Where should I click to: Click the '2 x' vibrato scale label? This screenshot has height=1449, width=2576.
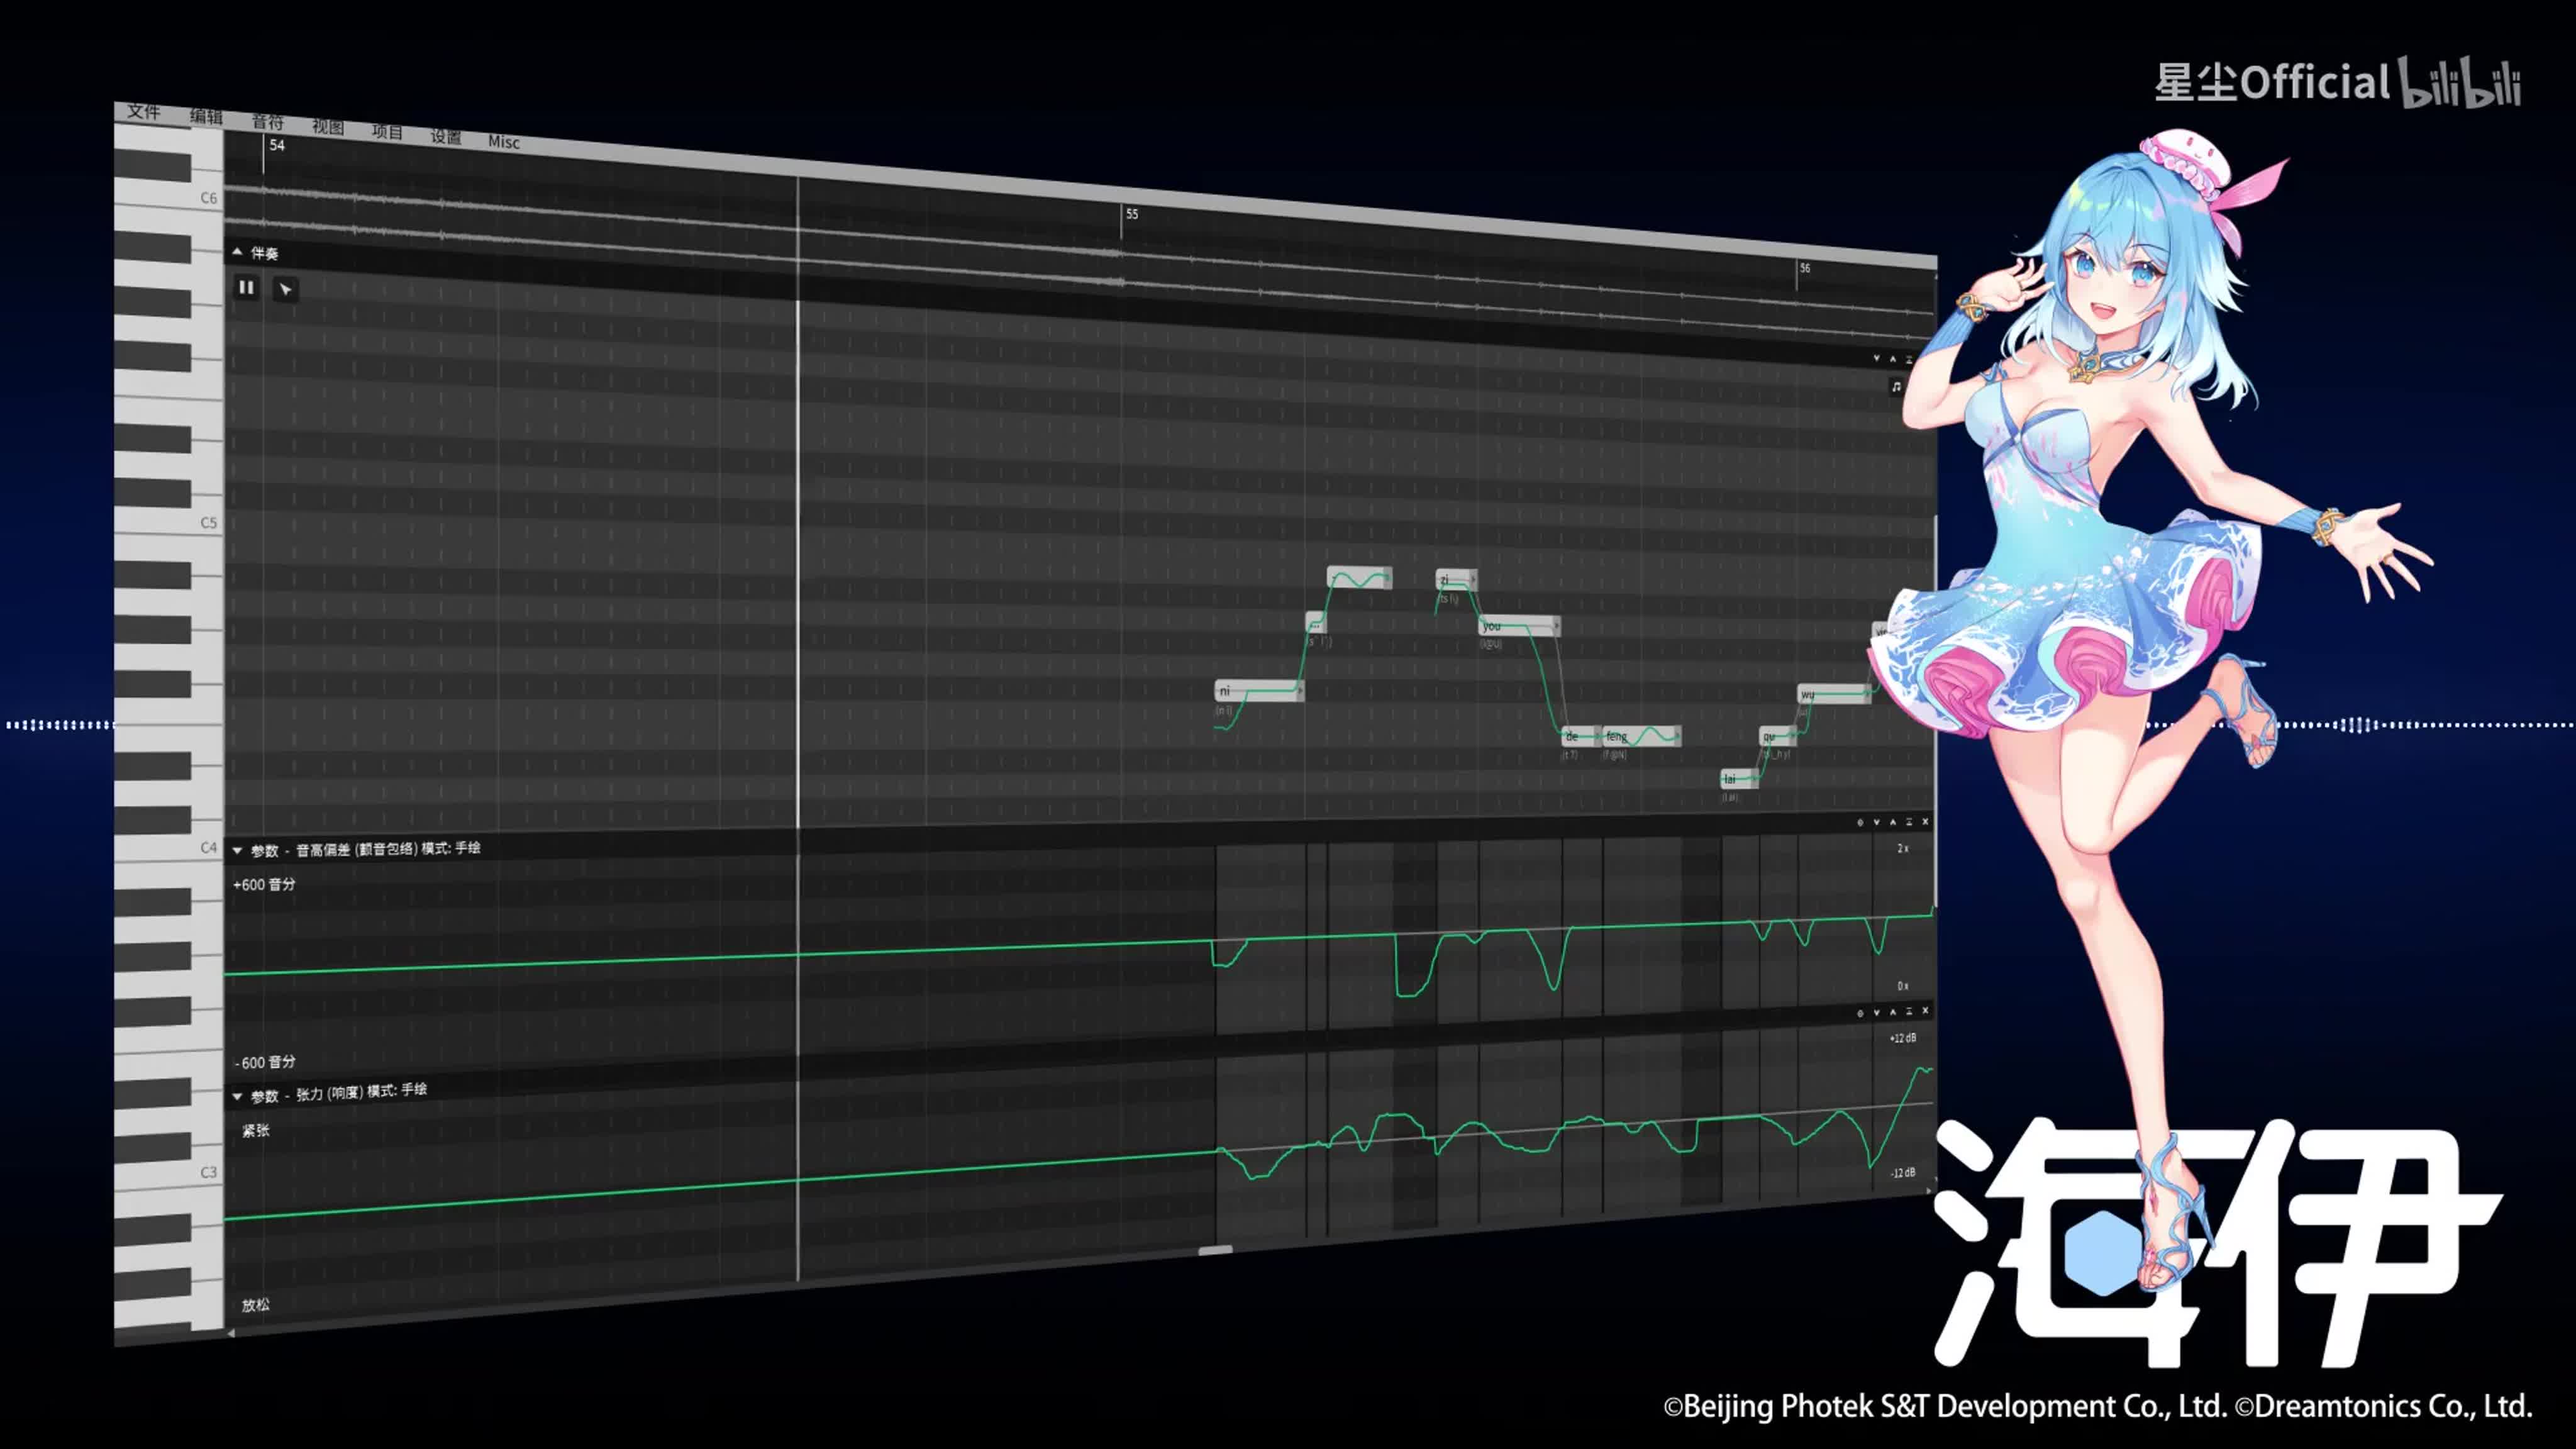[x=1903, y=848]
